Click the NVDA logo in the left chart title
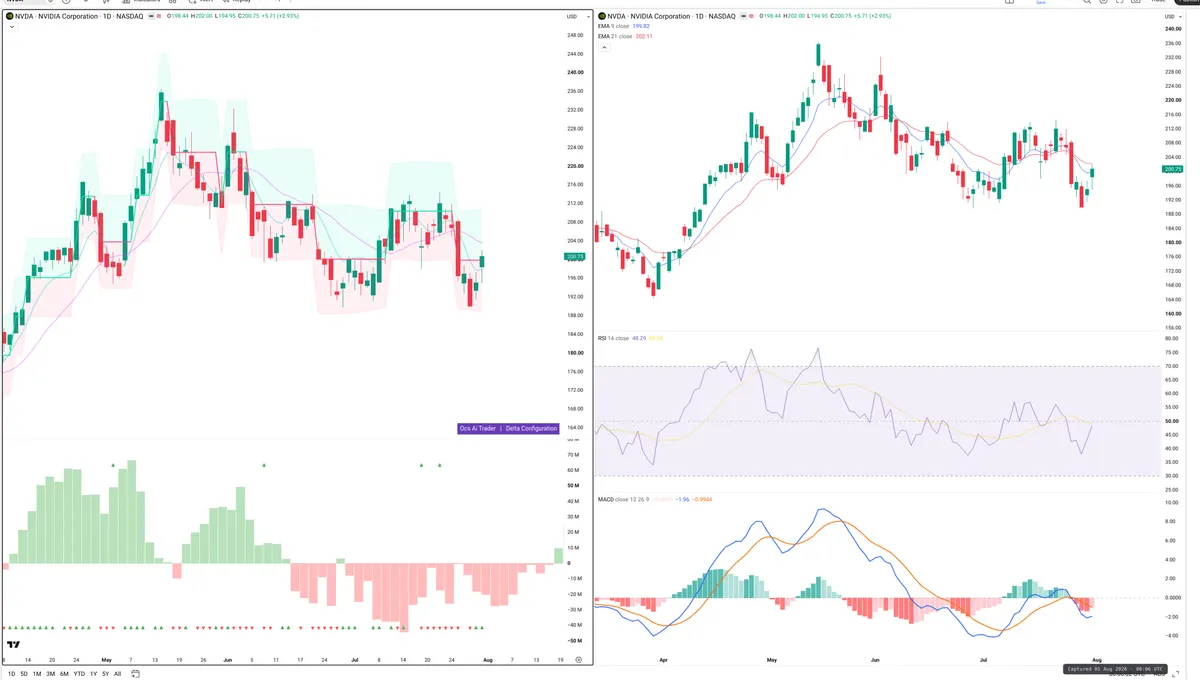The image size is (1200, 680). 9,17
